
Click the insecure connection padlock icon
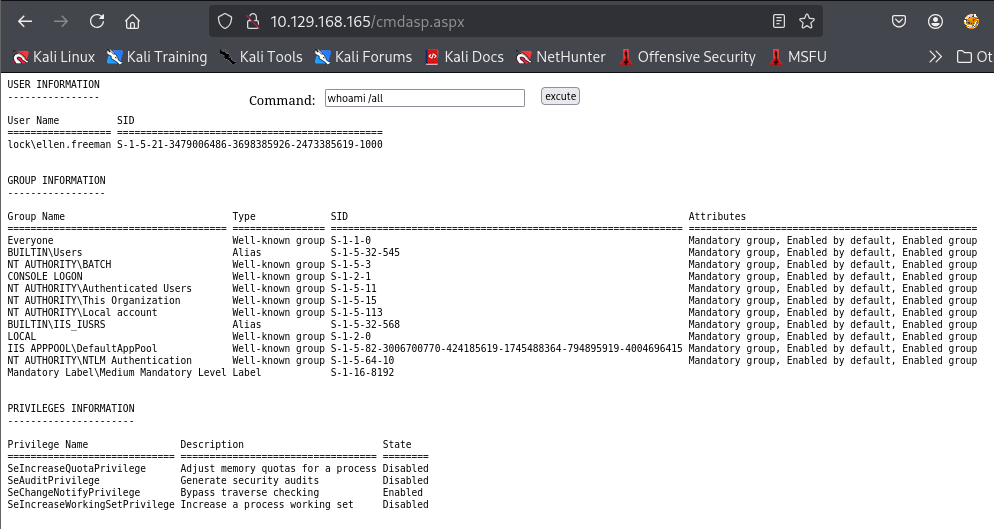point(251,21)
